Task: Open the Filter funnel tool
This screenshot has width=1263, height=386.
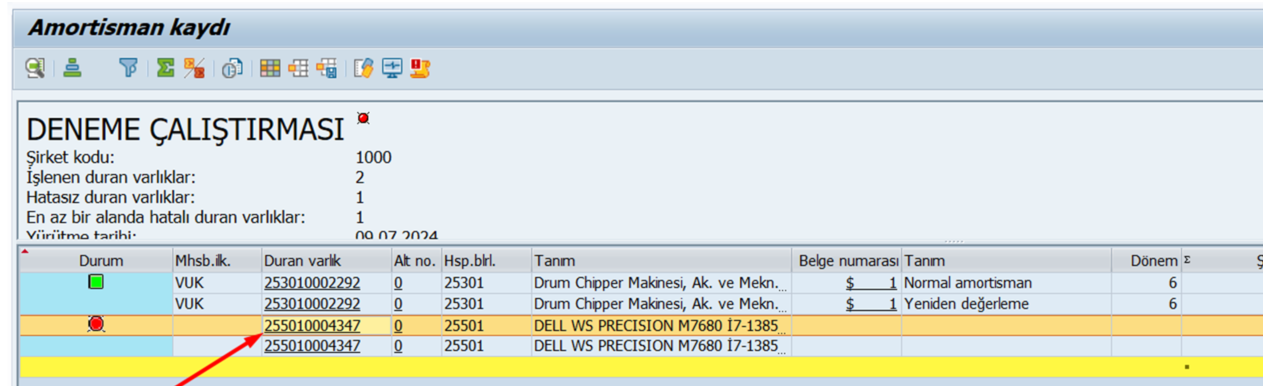Action: pyautogui.click(x=128, y=68)
